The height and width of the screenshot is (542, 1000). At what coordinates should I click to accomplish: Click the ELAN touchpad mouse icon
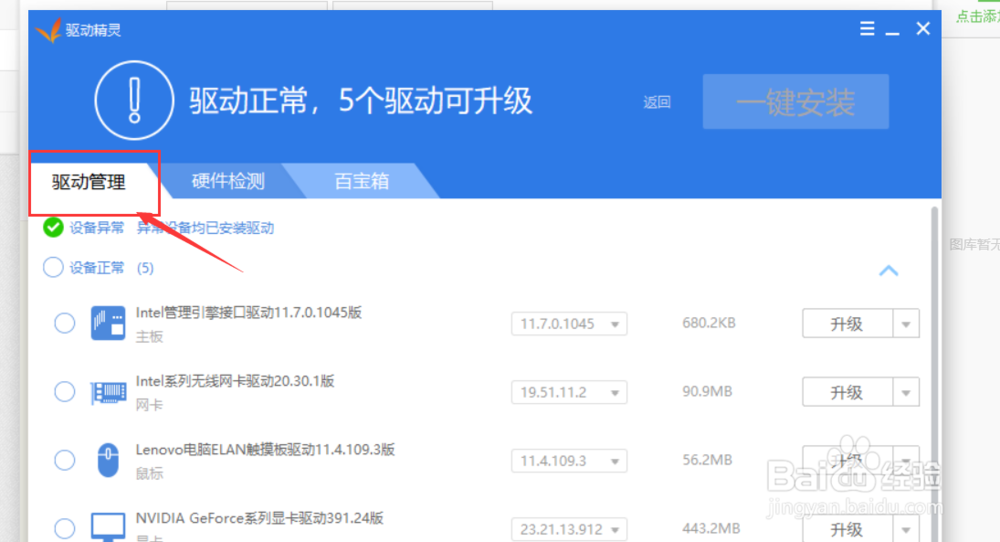point(108,460)
